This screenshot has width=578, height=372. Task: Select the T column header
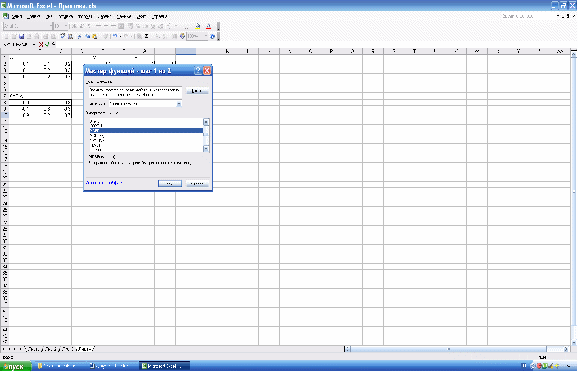[415, 51]
